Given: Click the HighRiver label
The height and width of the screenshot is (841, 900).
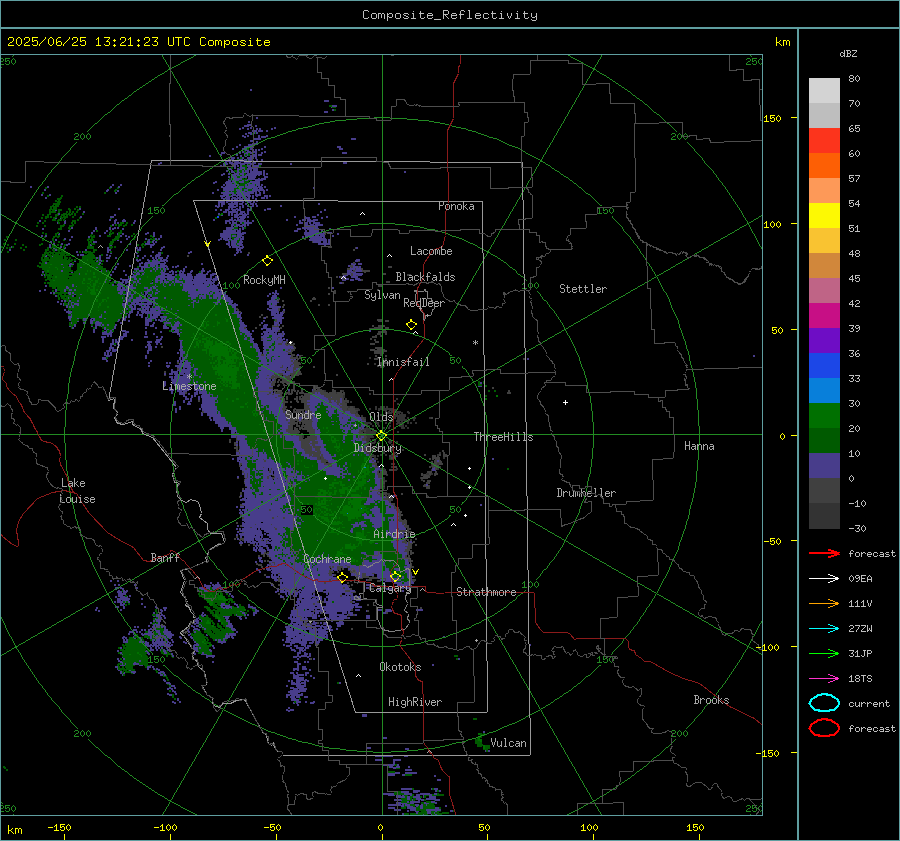Looking at the screenshot, I should click(x=415, y=702).
